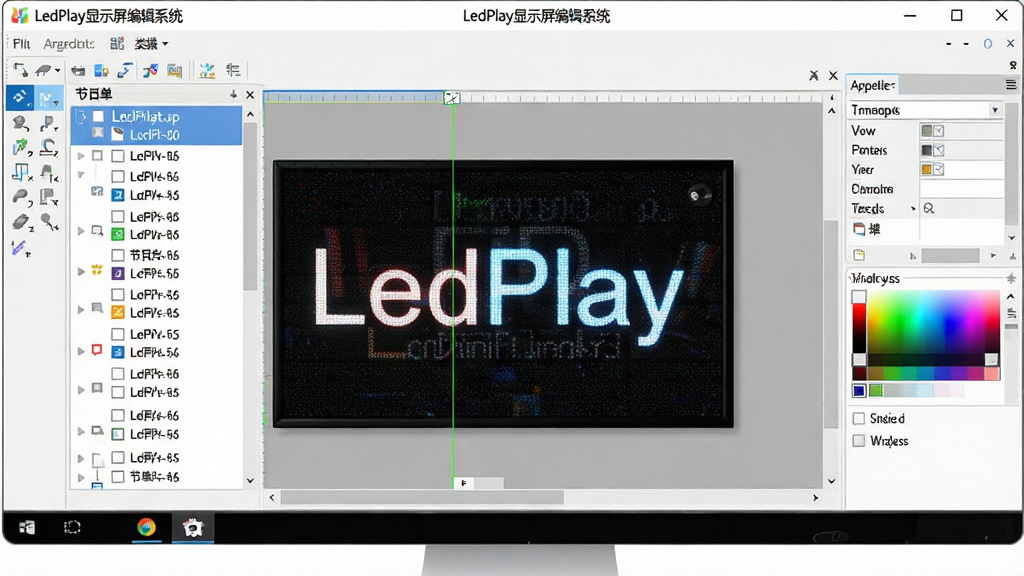Close the 节目单 panel
Viewport: 1024px width, 576px height.
point(250,95)
